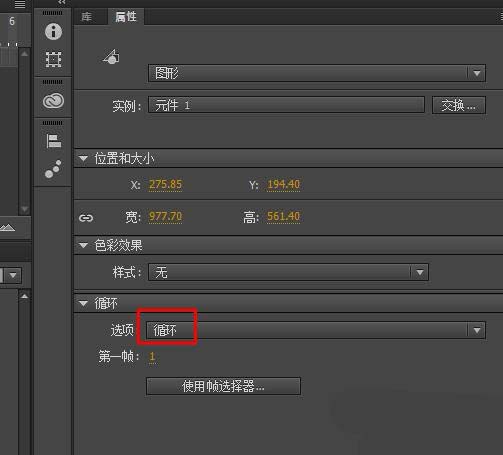Click the X value 275.85
Viewport: 503px width, 455px height.
(x=165, y=184)
